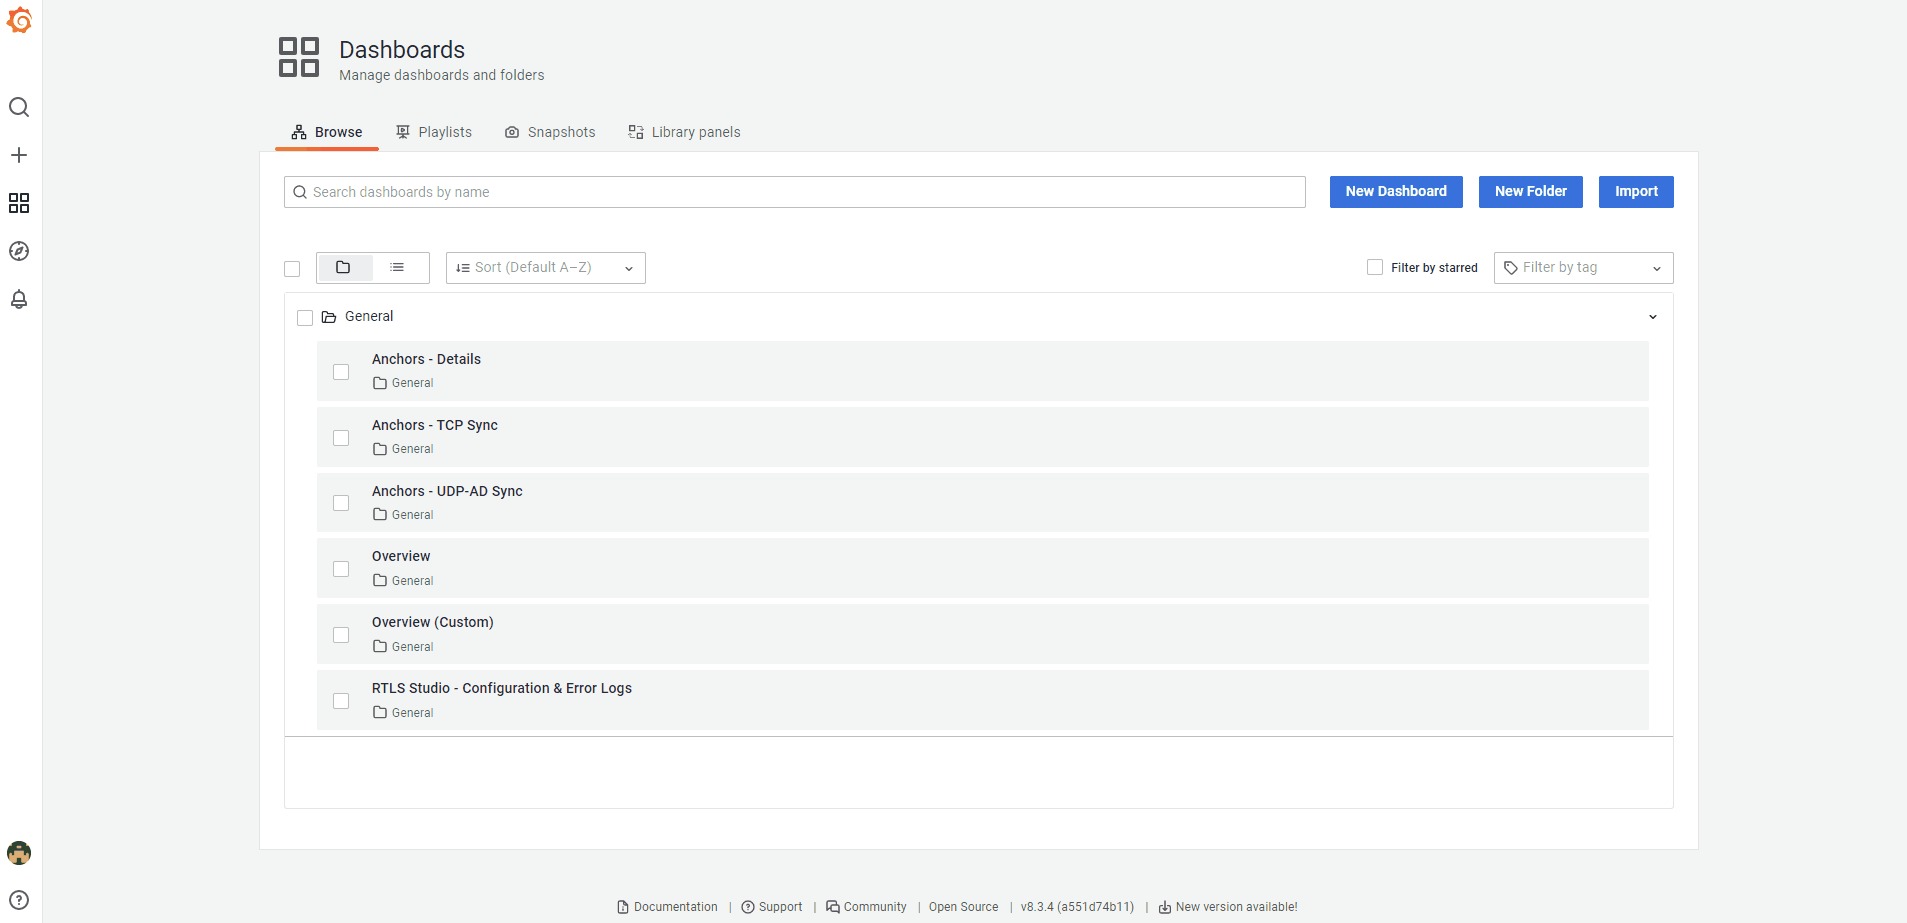Open the Alerting bell icon
This screenshot has height=923, width=1907.
click(19, 299)
